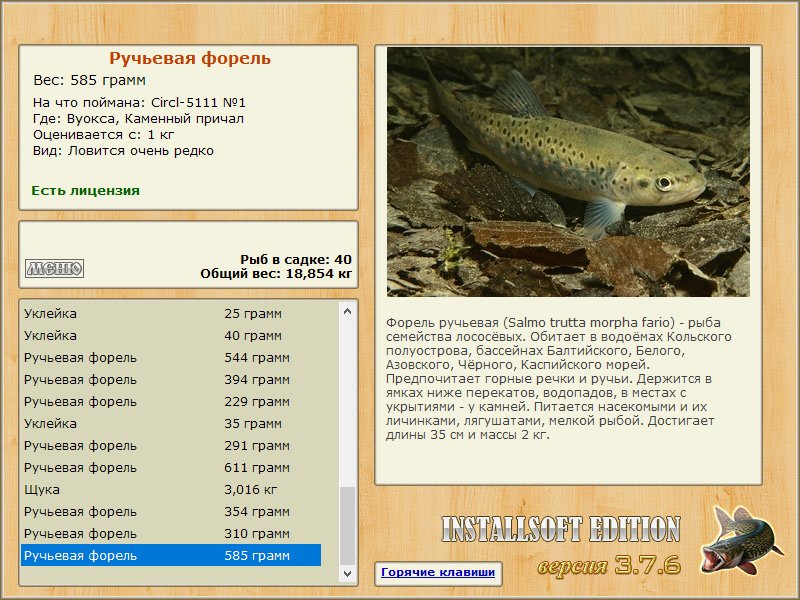Select Ручьевая форель 611 грамм row
This screenshot has width=800, height=600.
pos(171,467)
